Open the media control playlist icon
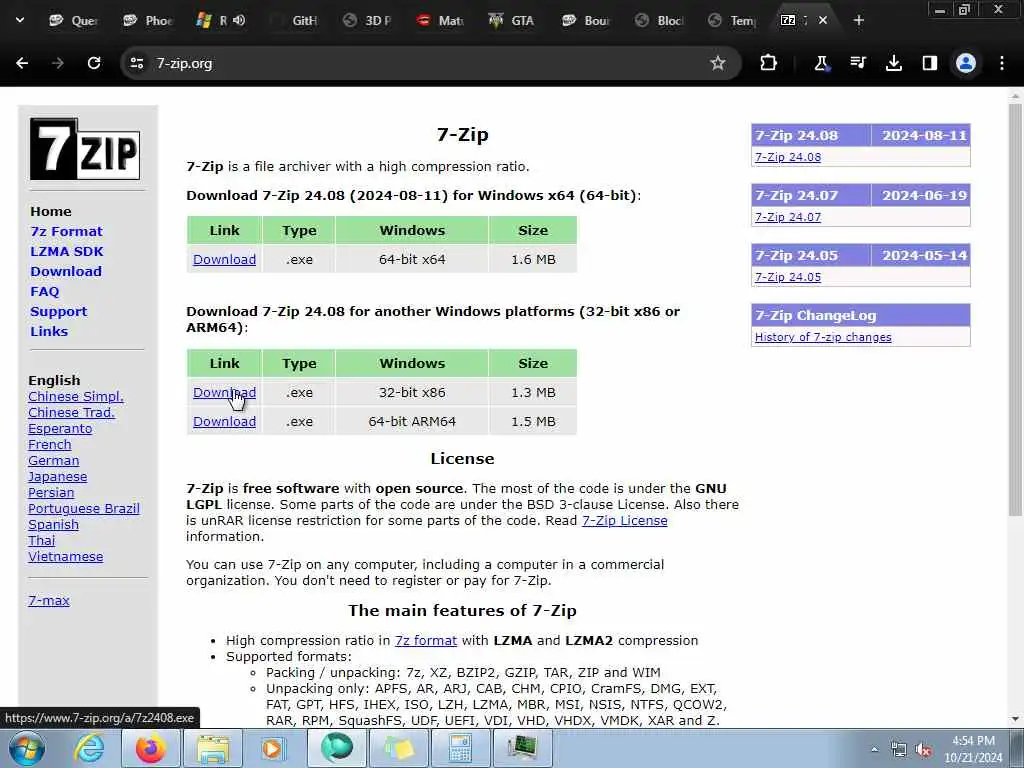The width and height of the screenshot is (1024, 768). 857,63
